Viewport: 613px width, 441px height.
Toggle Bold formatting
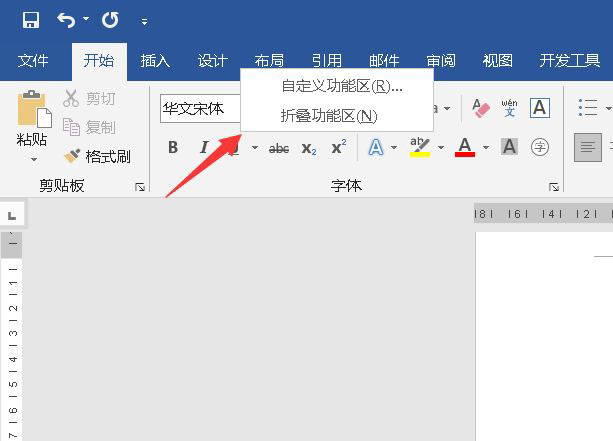pos(173,148)
